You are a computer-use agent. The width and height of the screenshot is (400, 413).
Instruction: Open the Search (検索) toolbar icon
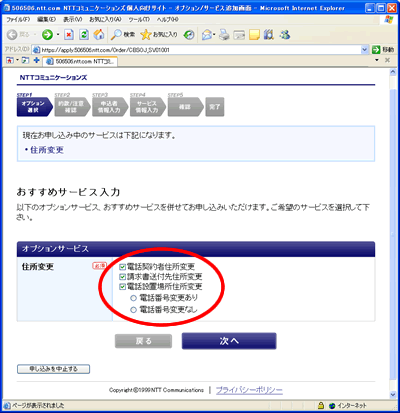point(123,34)
